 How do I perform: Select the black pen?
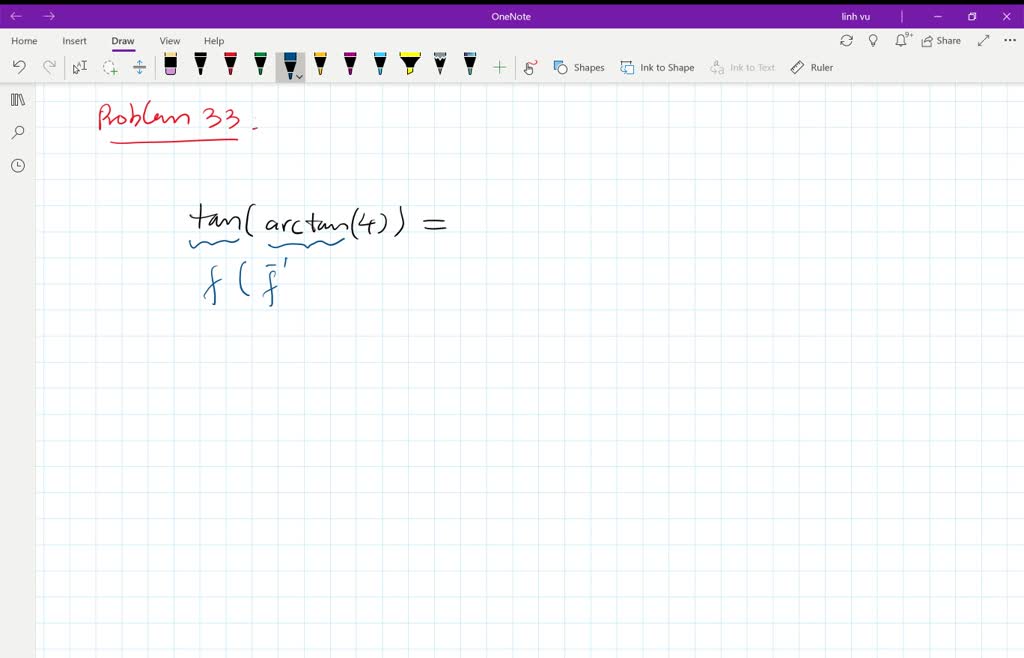click(x=200, y=66)
